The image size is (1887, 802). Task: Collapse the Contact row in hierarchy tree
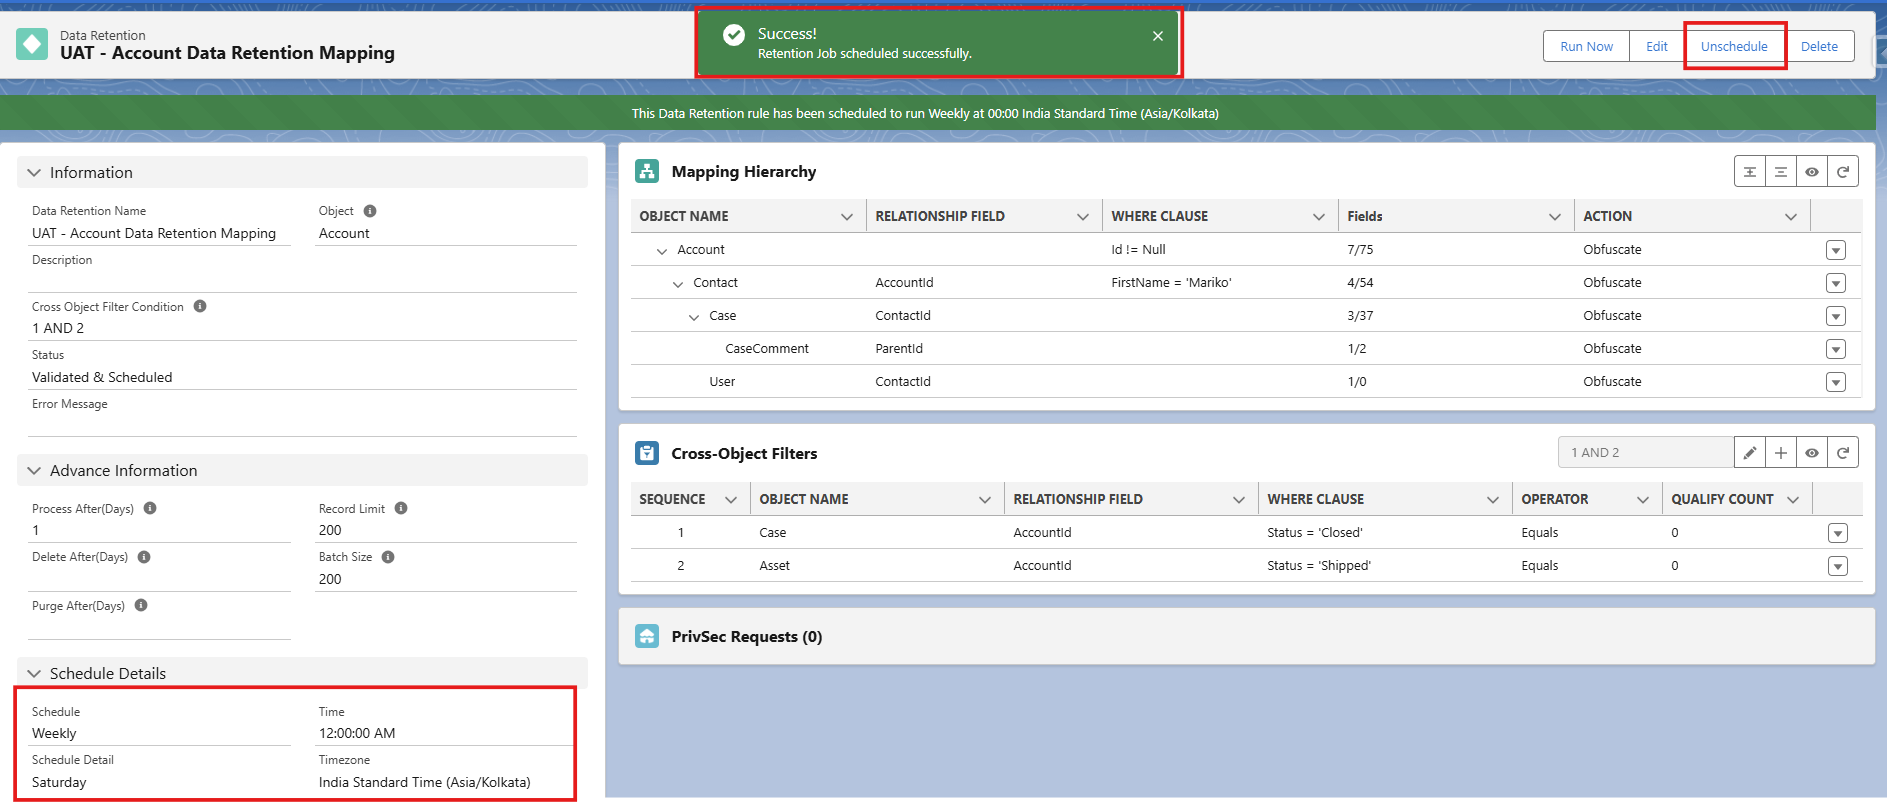(678, 284)
